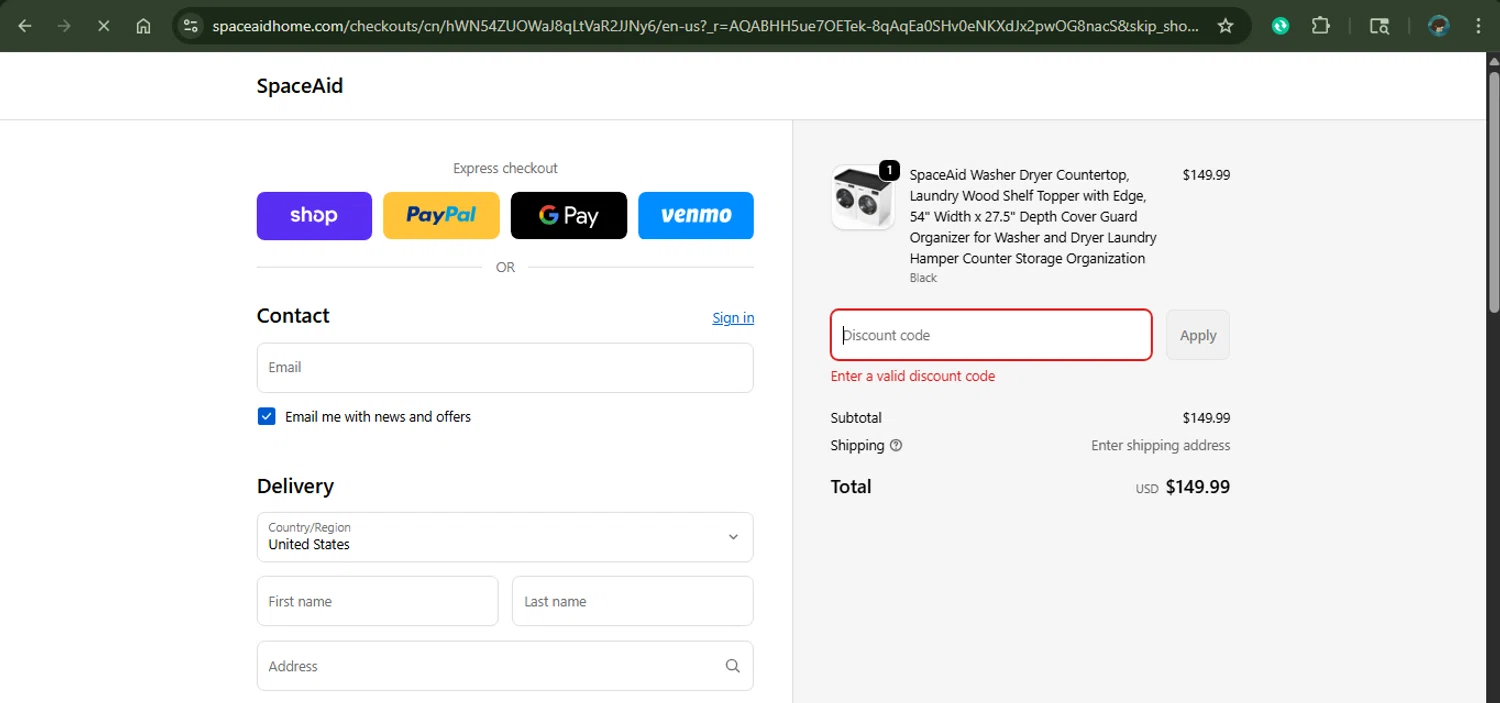Click the 'Enter a valid discount code' error text
Screen dimensions: 1500x703
tap(913, 377)
